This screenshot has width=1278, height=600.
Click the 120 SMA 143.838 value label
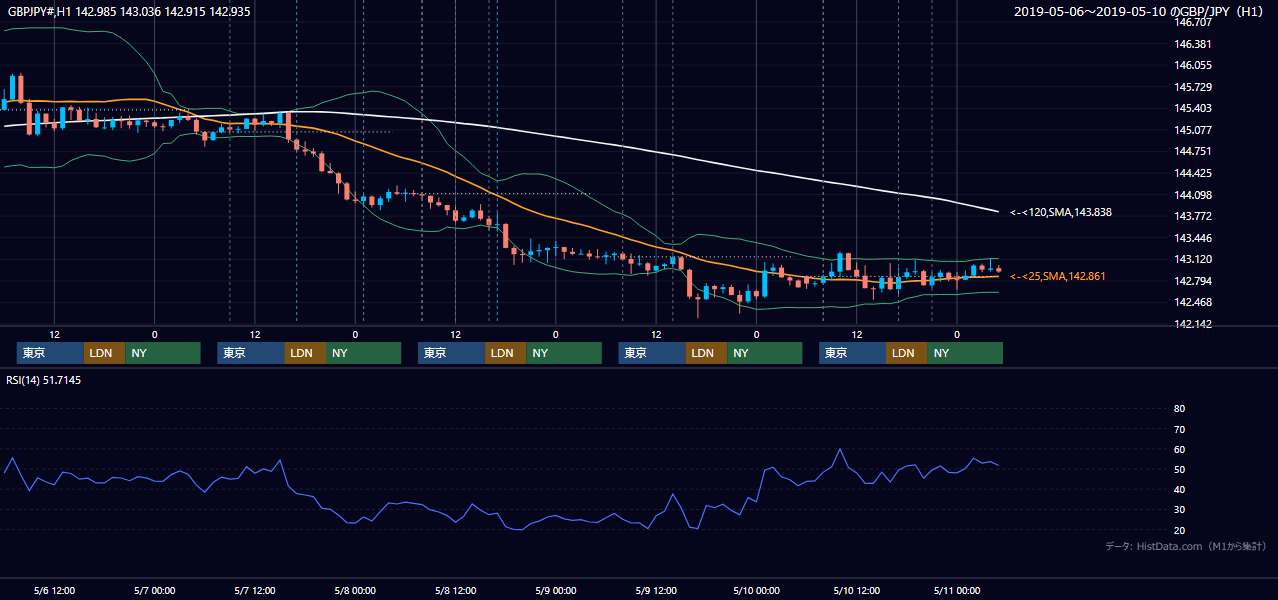(1061, 212)
